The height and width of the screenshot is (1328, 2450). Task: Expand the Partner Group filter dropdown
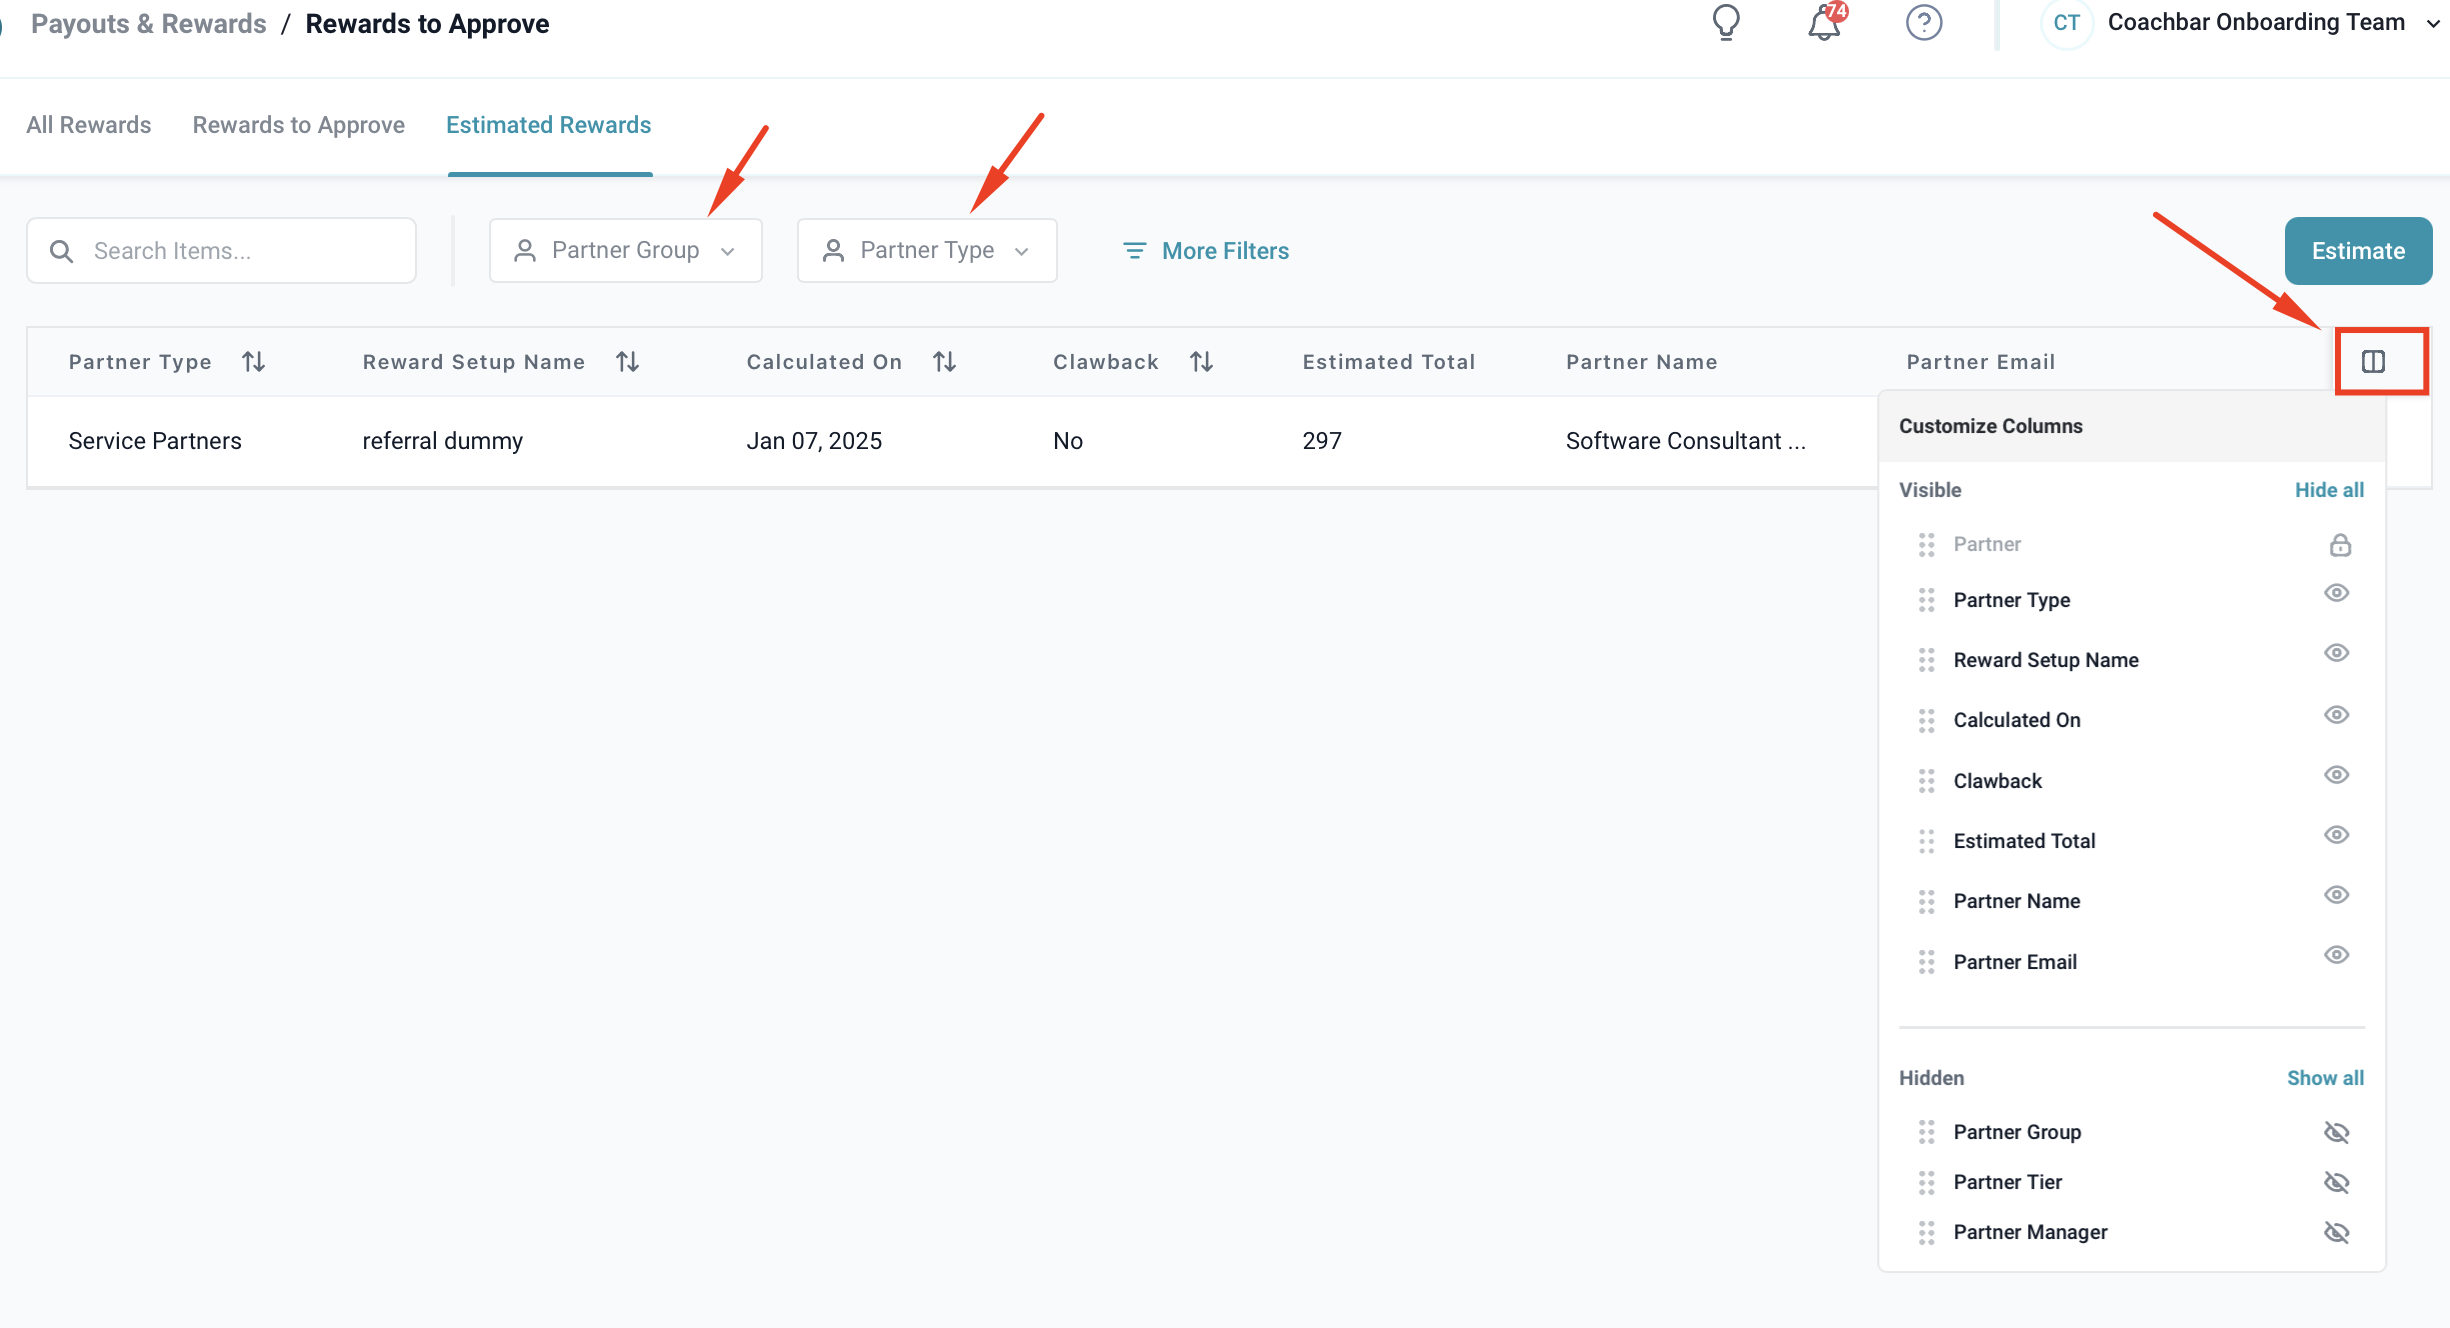click(625, 250)
